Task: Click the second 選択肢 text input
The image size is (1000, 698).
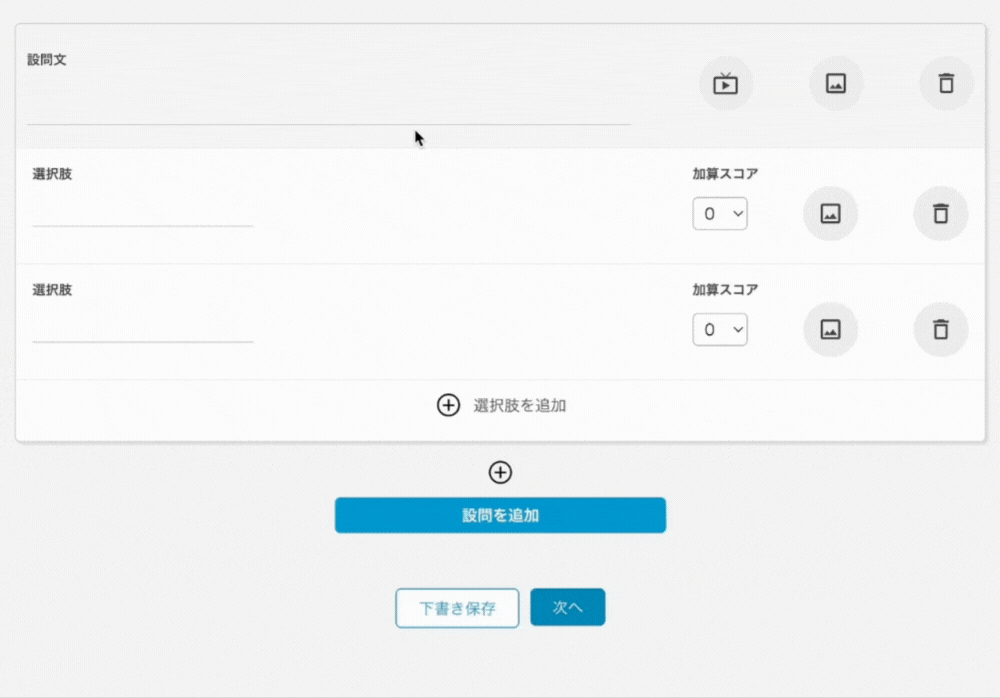Action: 142,328
